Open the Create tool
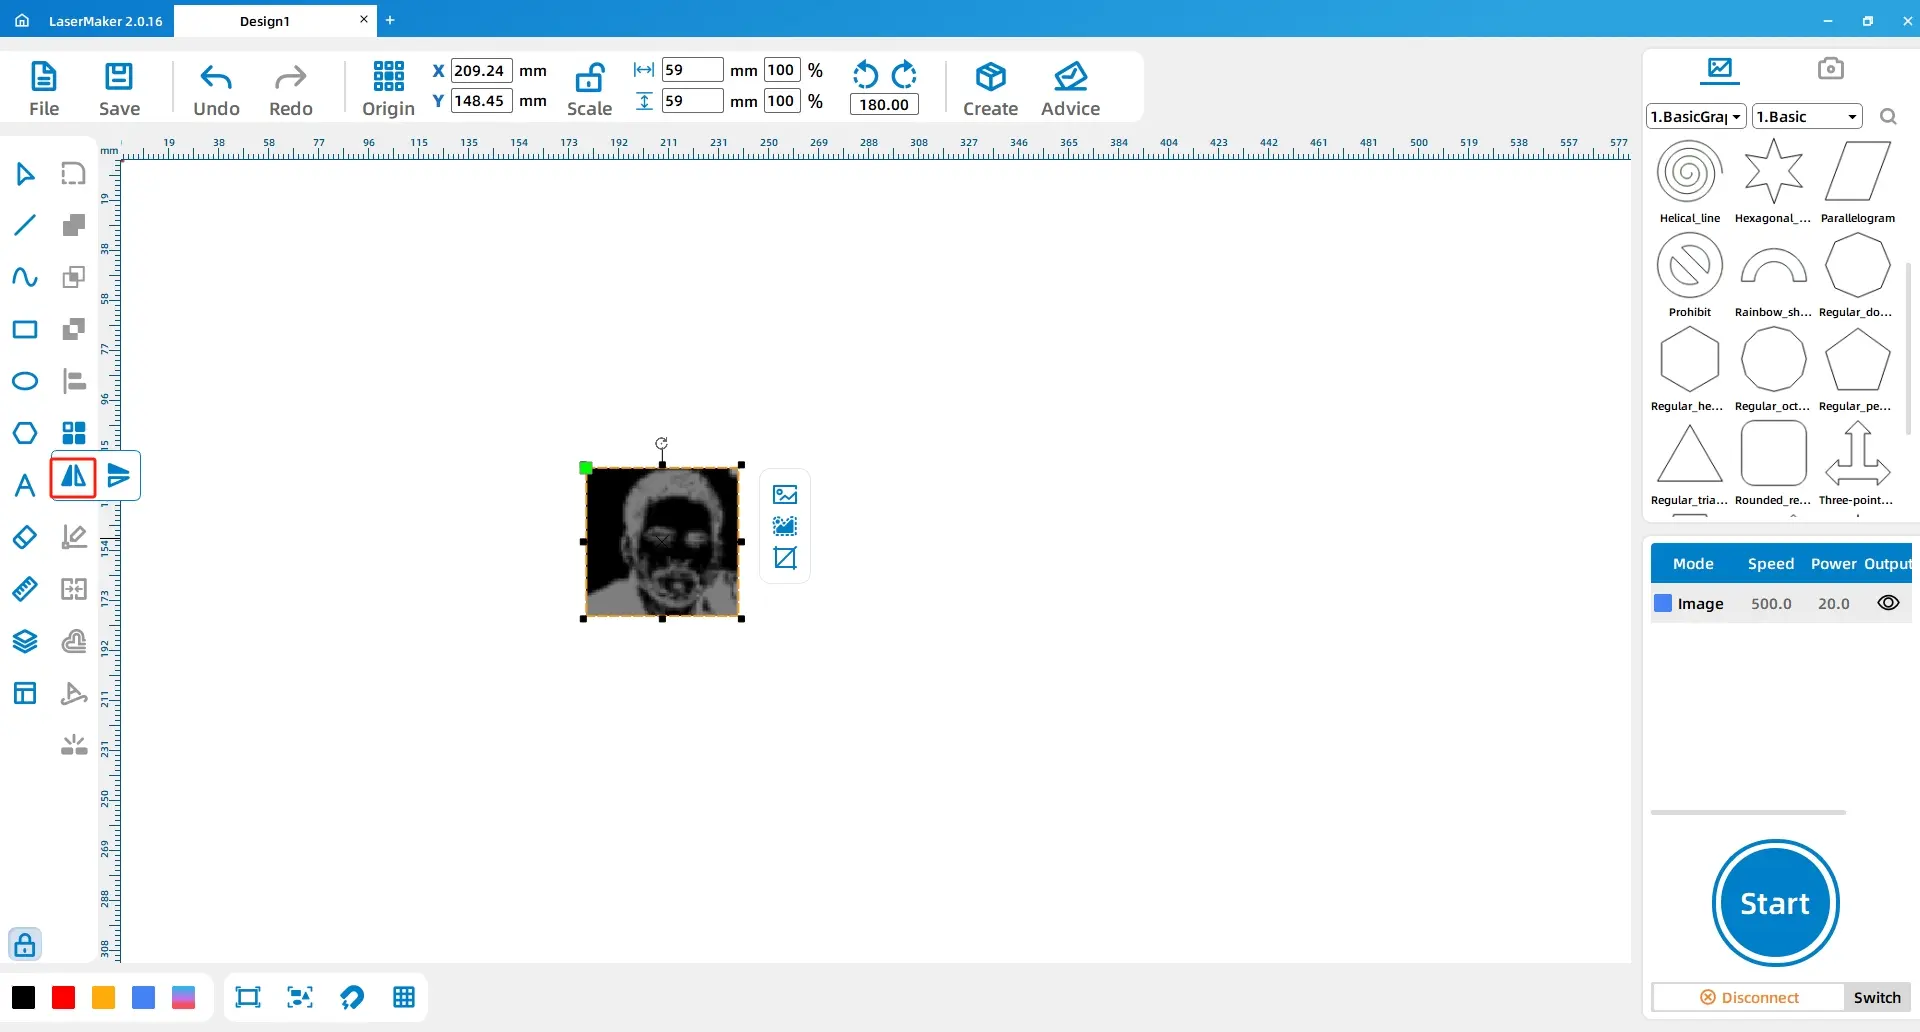This screenshot has height=1032, width=1920. pyautogui.click(x=990, y=88)
